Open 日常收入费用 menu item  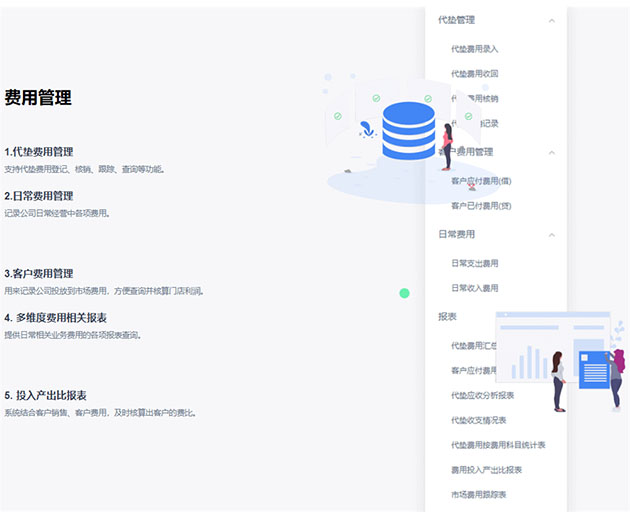[x=474, y=288]
